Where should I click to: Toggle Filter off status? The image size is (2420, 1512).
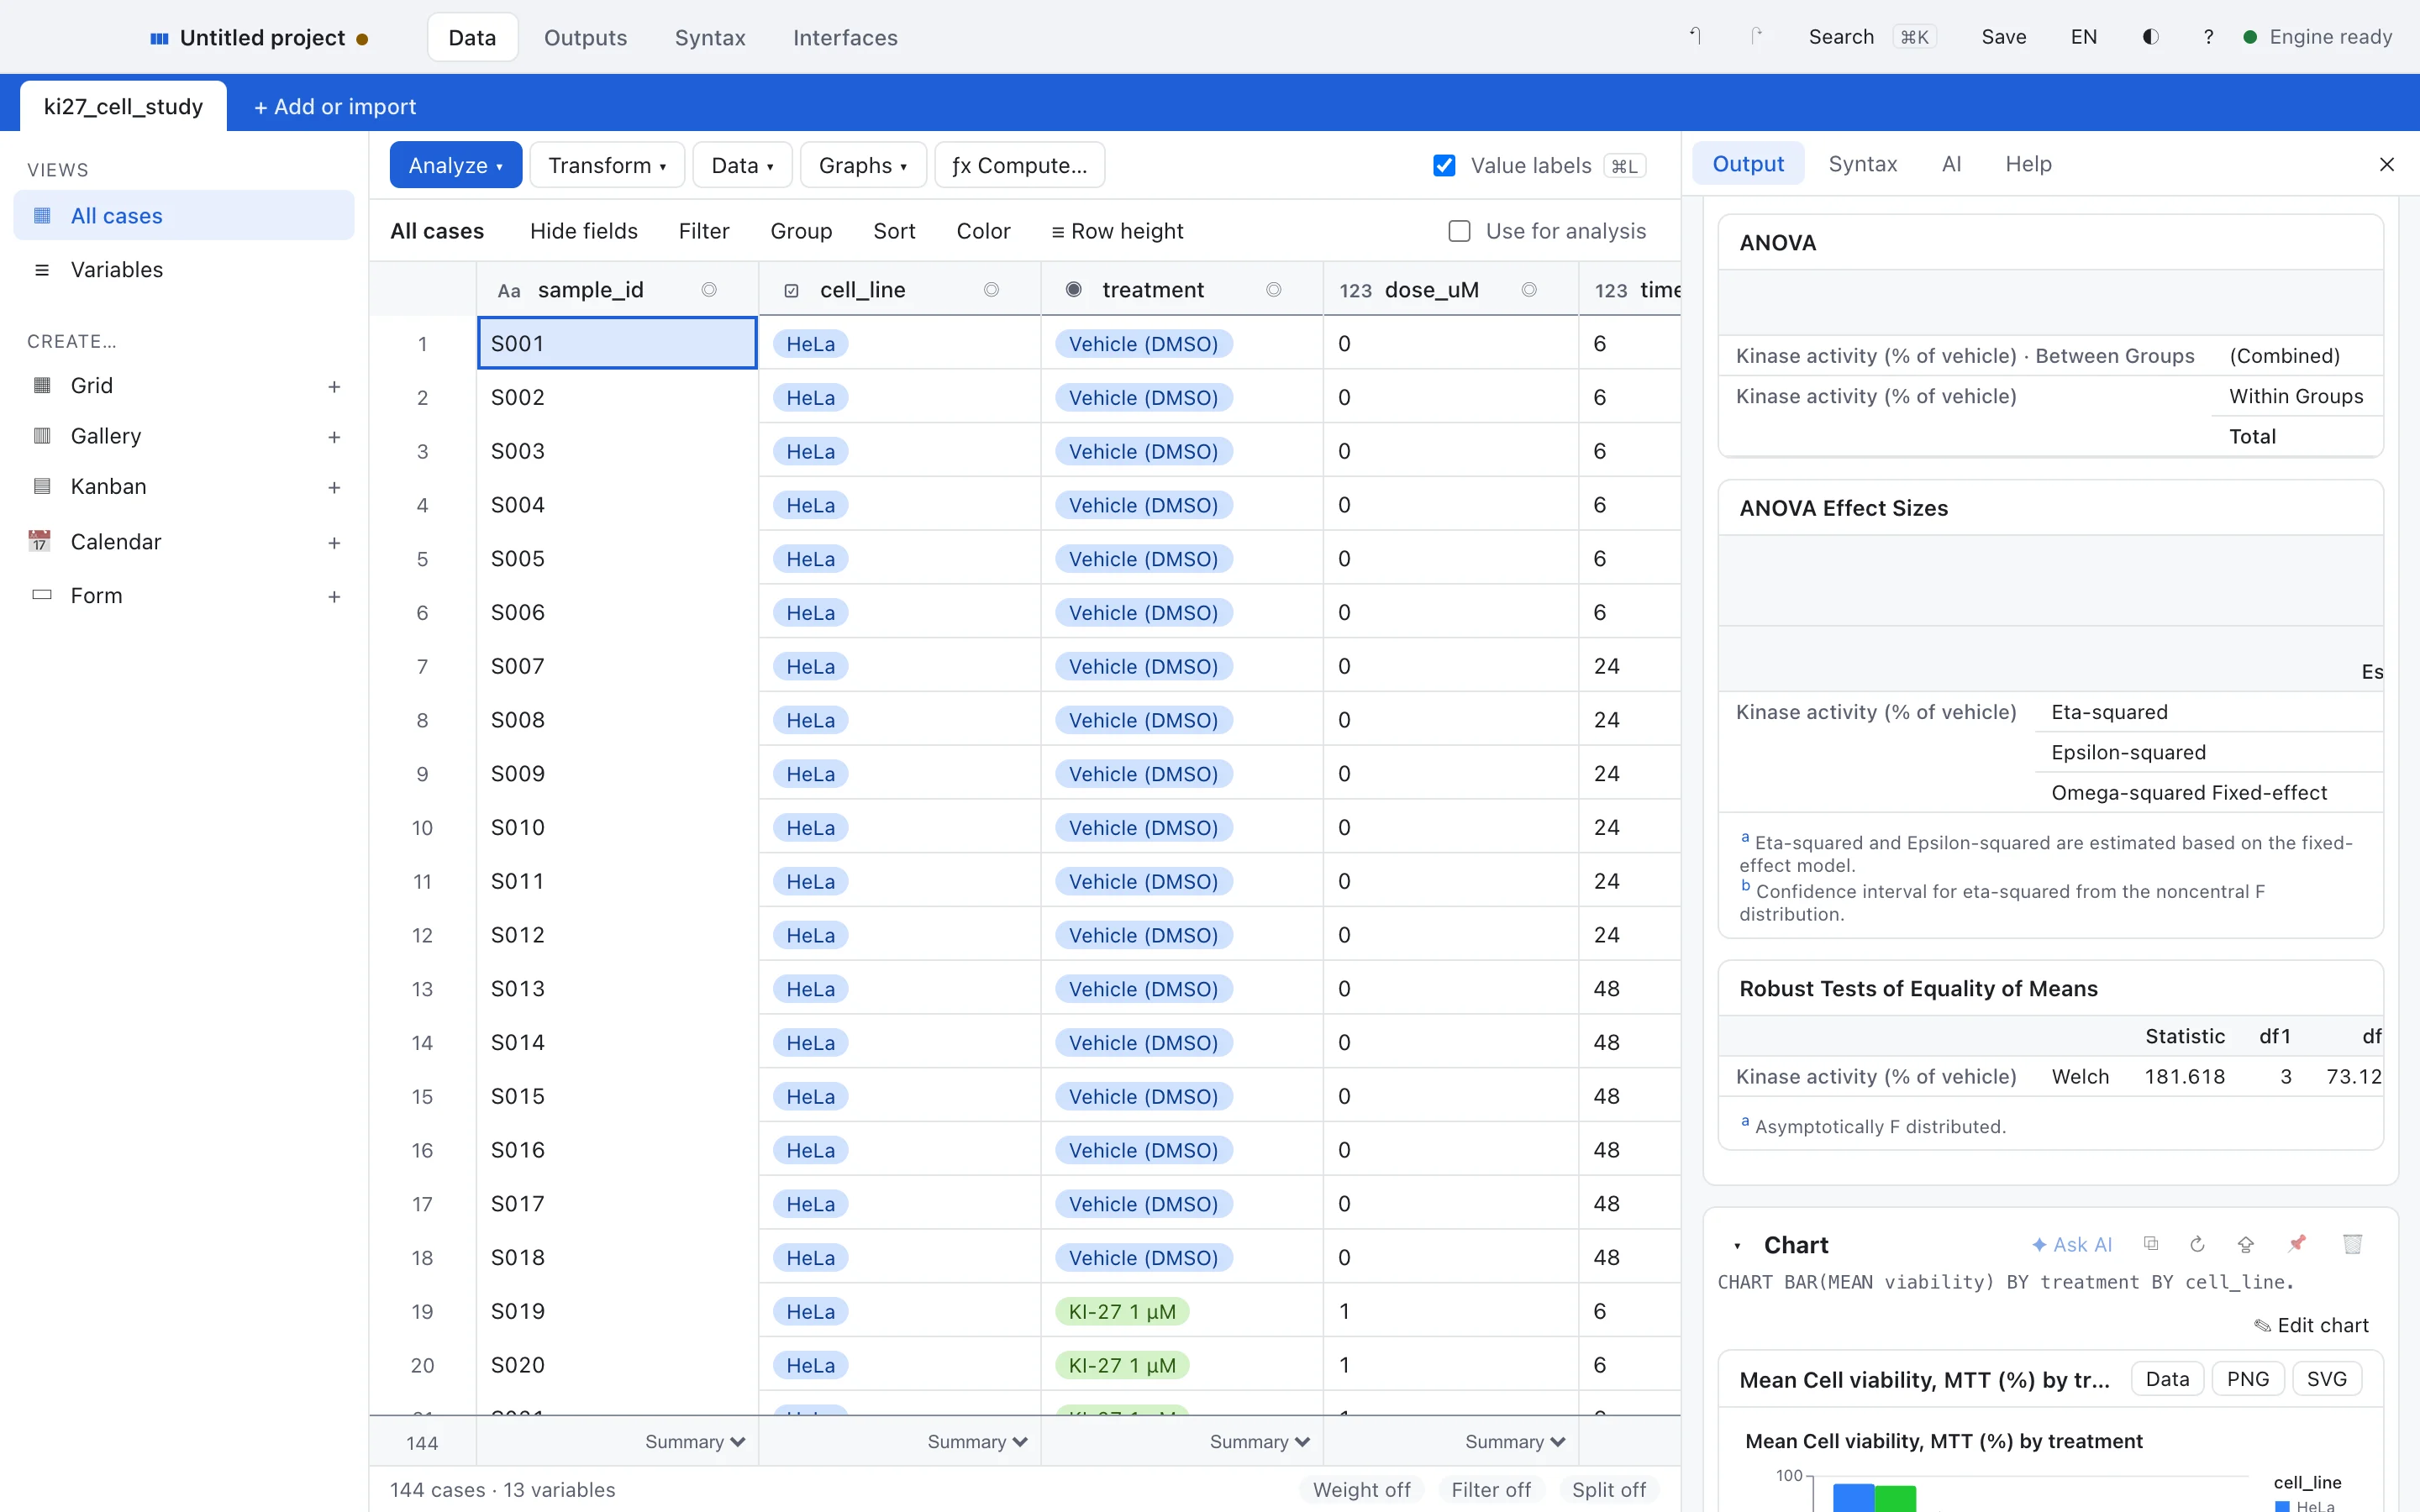point(1491,1489)
